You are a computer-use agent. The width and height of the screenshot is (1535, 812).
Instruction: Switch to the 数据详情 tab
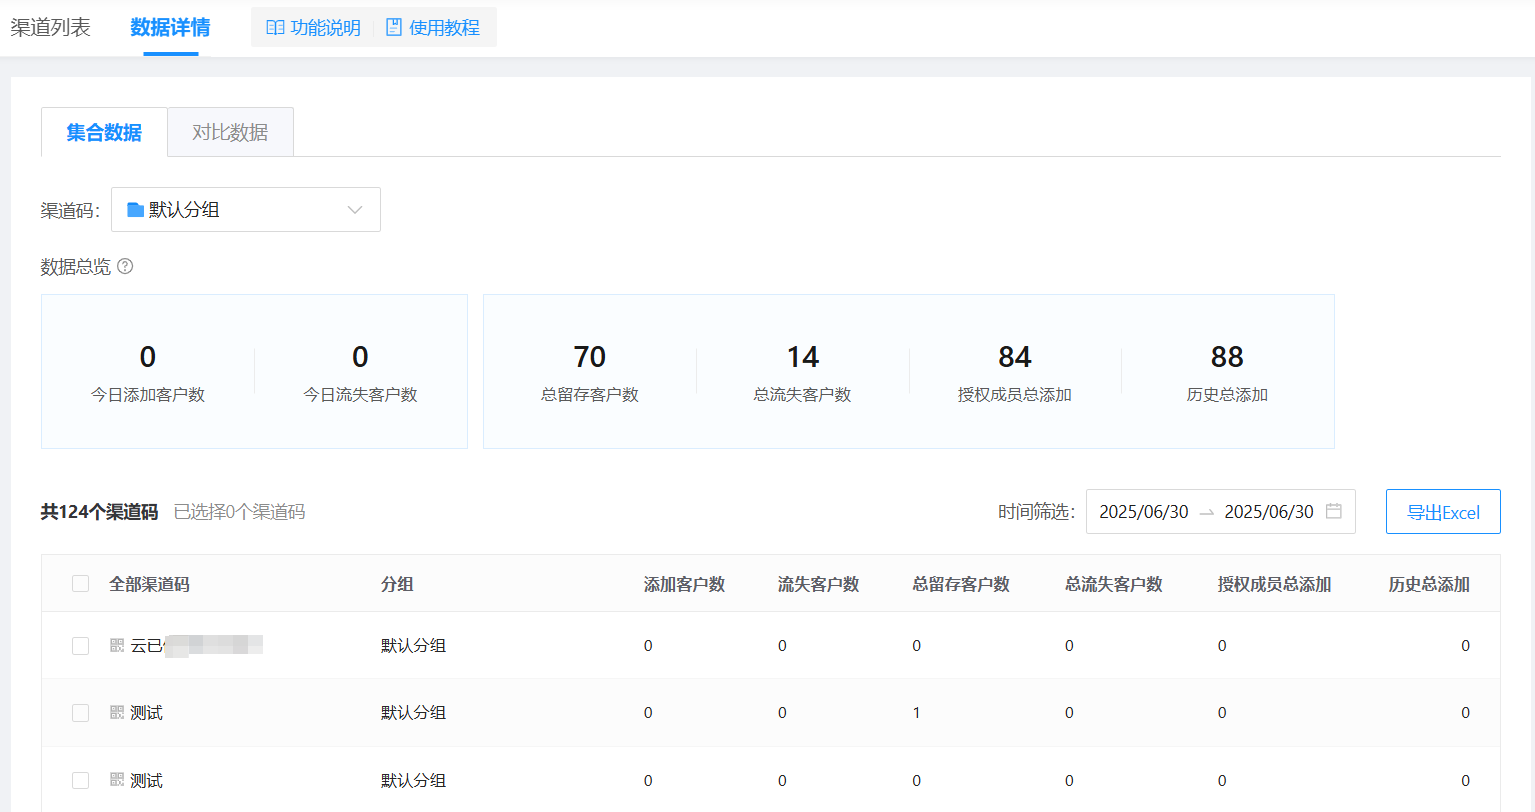click(x=170, y=27)
